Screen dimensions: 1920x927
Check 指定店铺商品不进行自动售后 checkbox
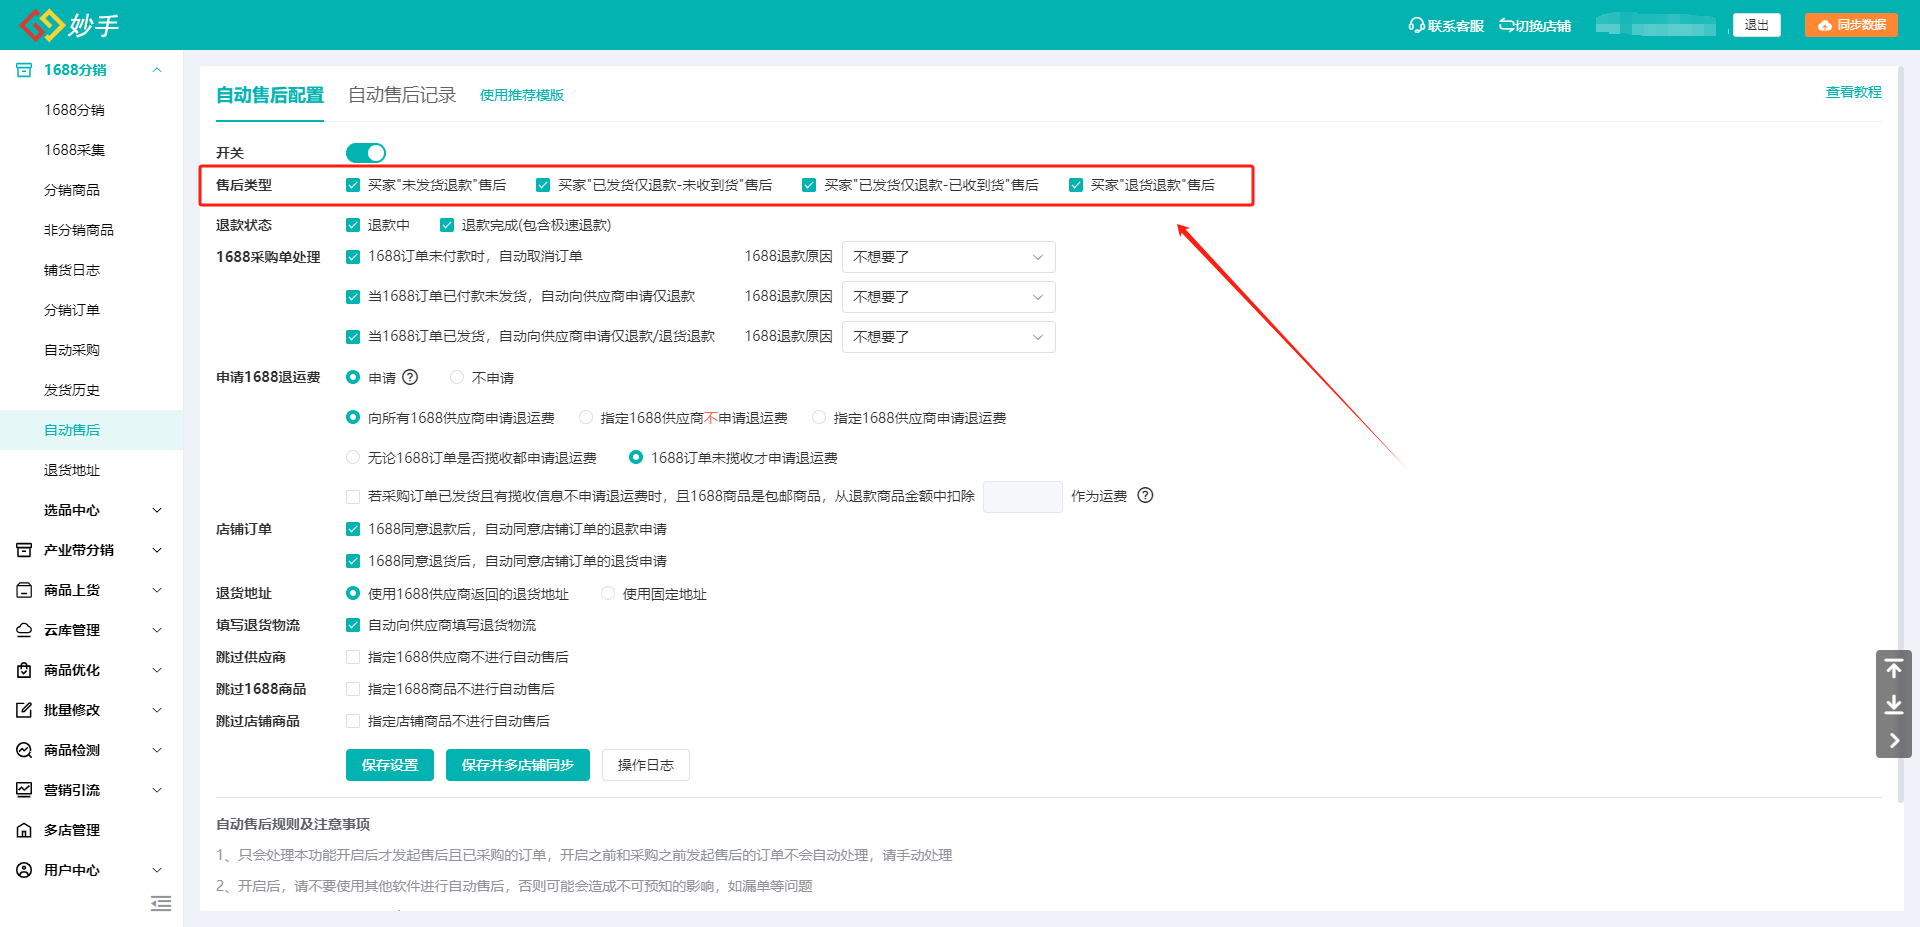[x=353, y=721]
